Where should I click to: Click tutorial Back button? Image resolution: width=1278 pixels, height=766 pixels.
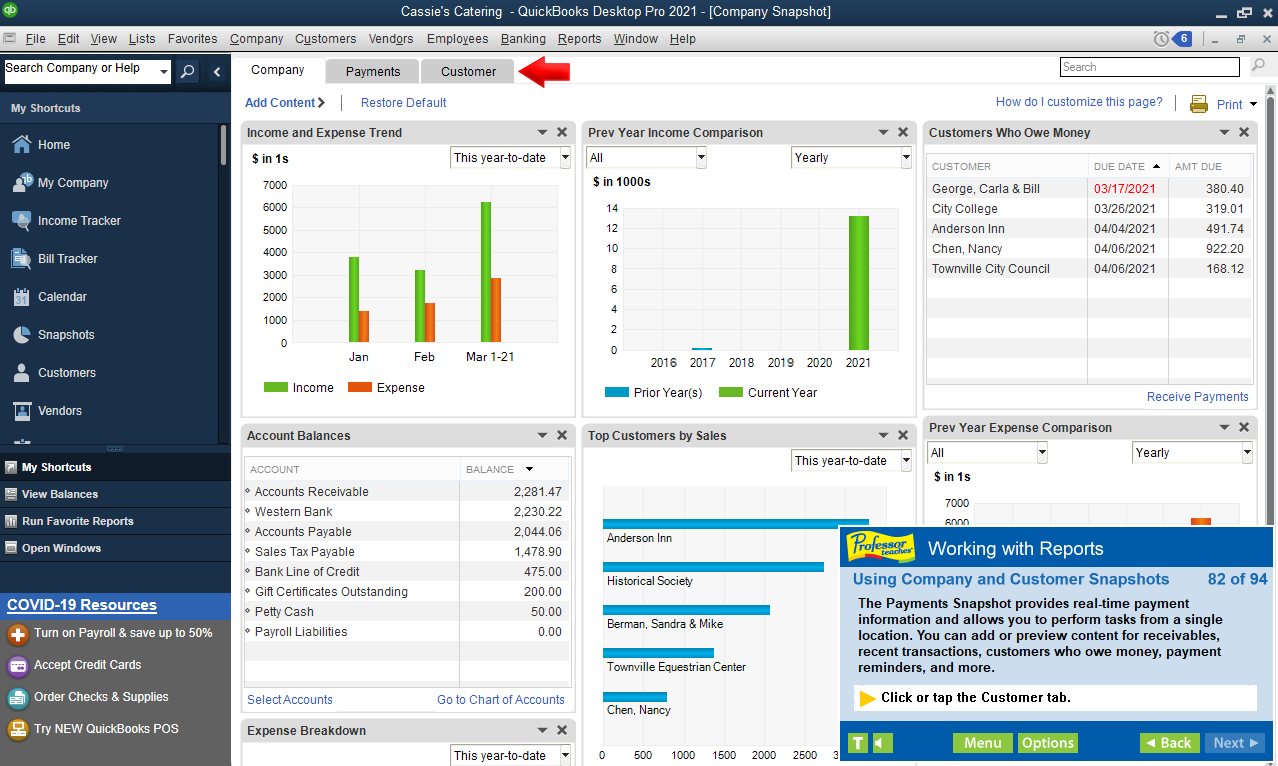[1169, 743]
